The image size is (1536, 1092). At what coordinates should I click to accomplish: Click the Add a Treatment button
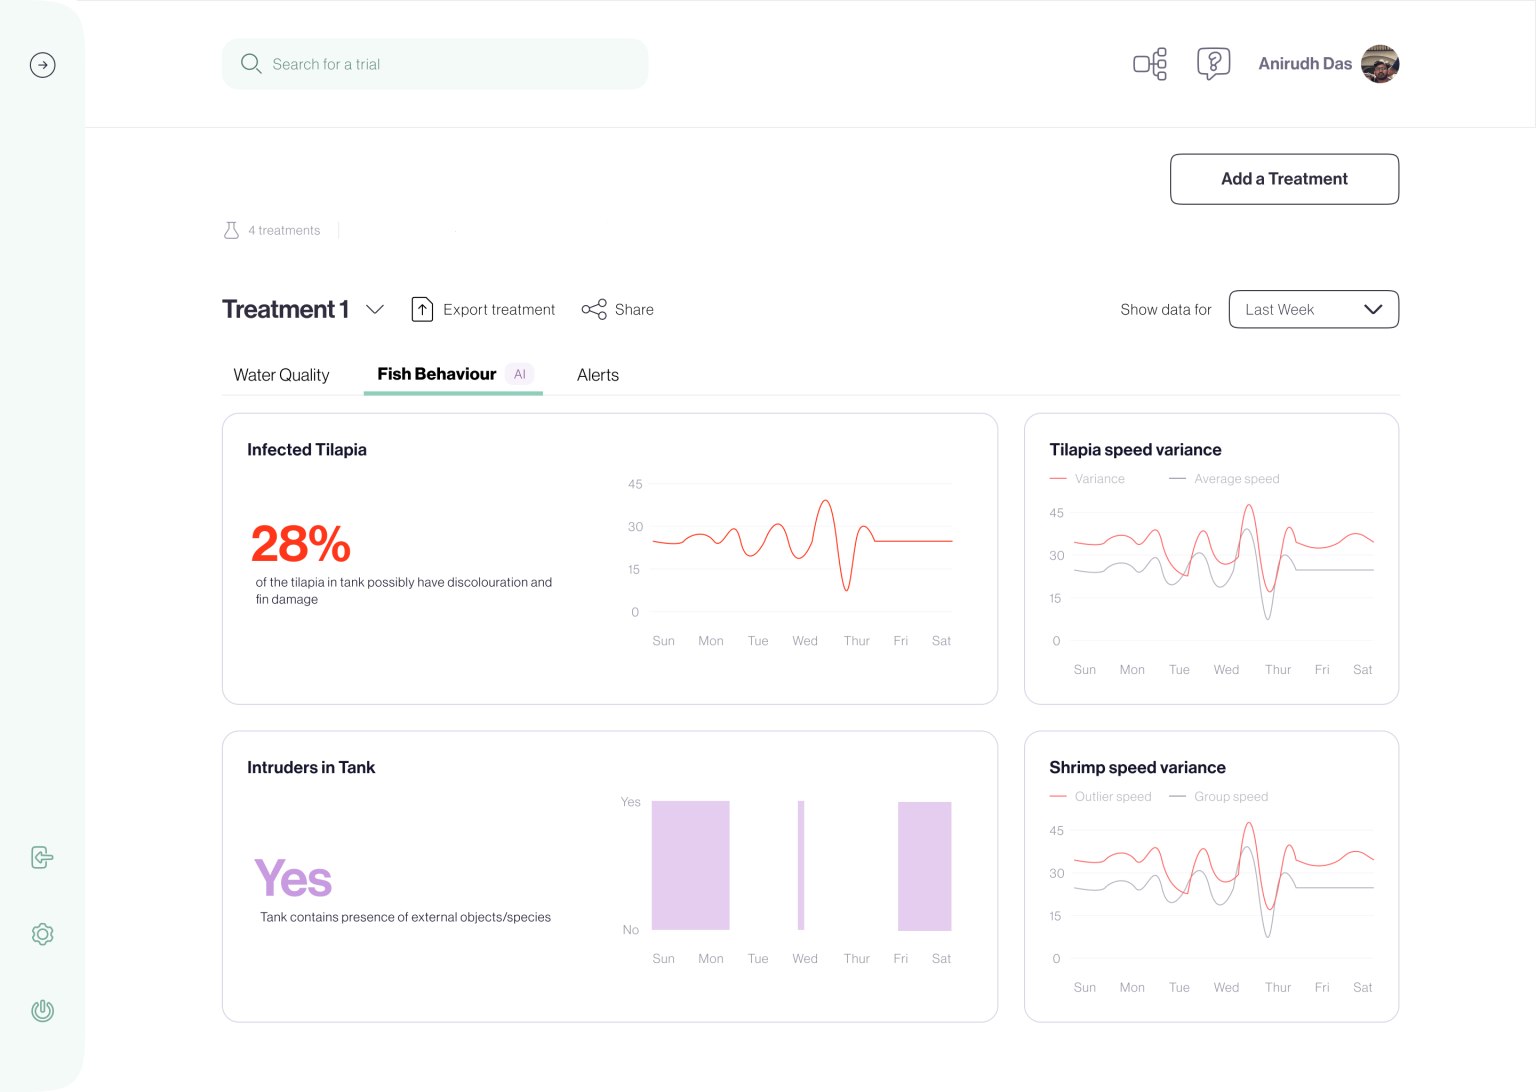click(x=1284, y=179)
